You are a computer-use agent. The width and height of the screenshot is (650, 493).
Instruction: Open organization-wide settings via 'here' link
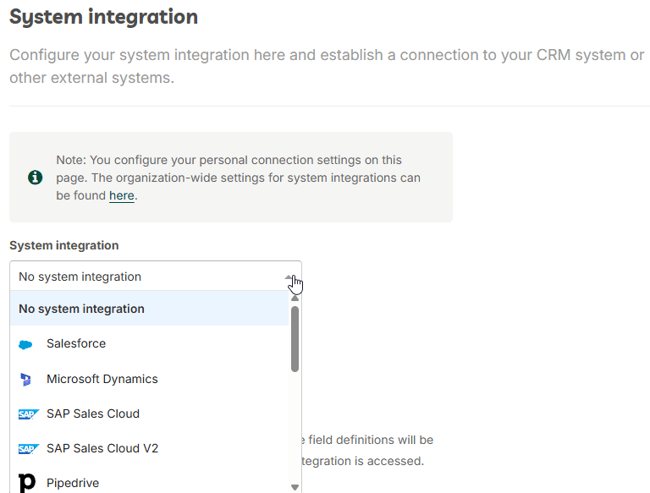point(121,195)
